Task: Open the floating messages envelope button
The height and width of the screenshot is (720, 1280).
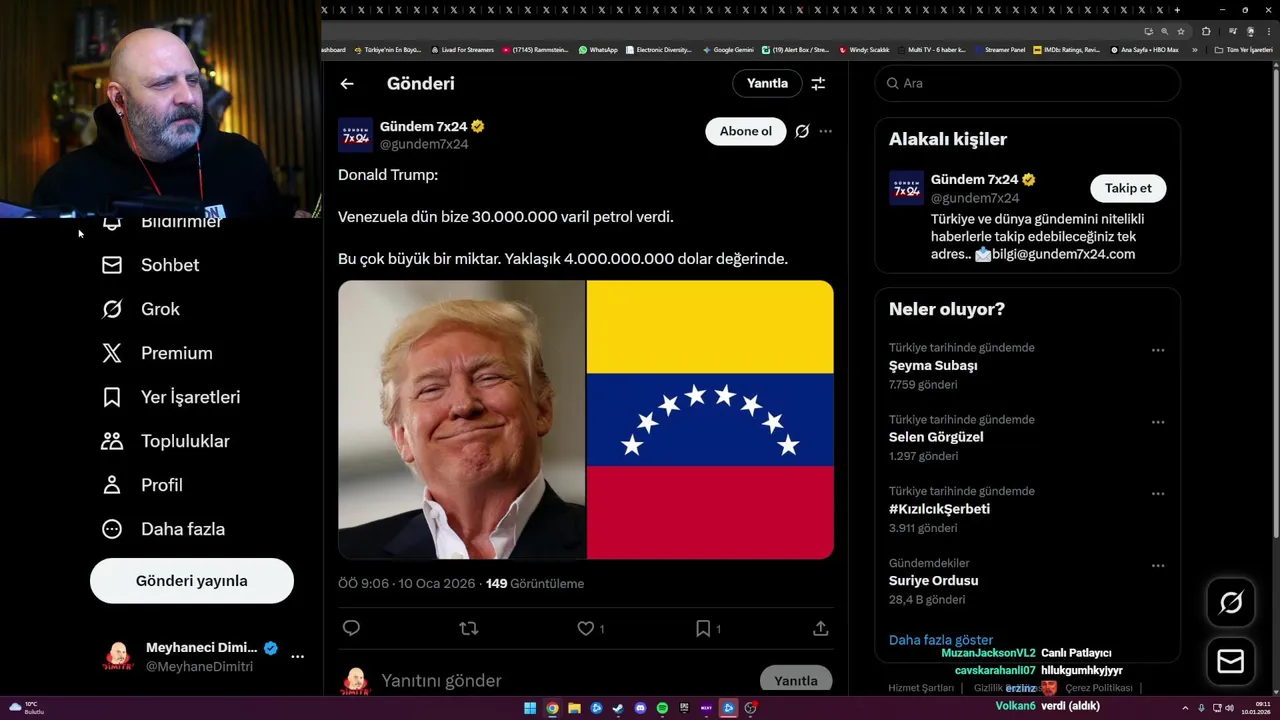Action: pos(1231,662)
